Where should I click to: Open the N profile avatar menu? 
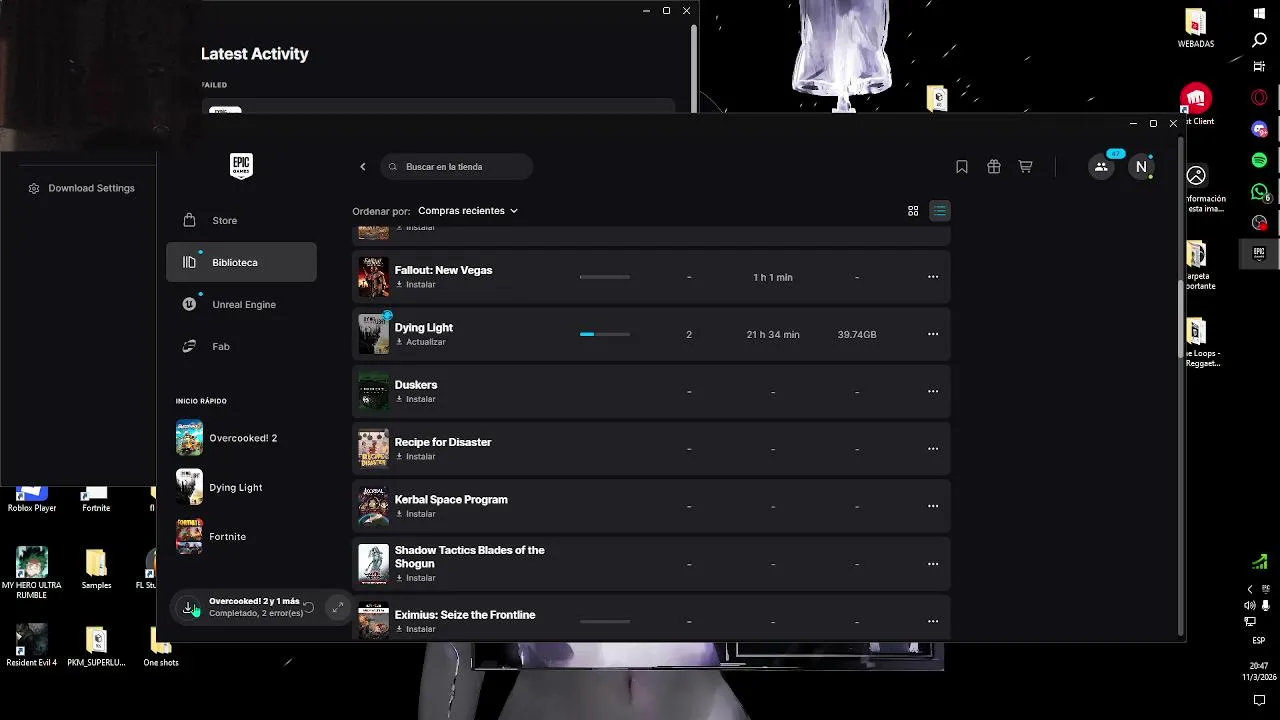tap(1141, 167)
